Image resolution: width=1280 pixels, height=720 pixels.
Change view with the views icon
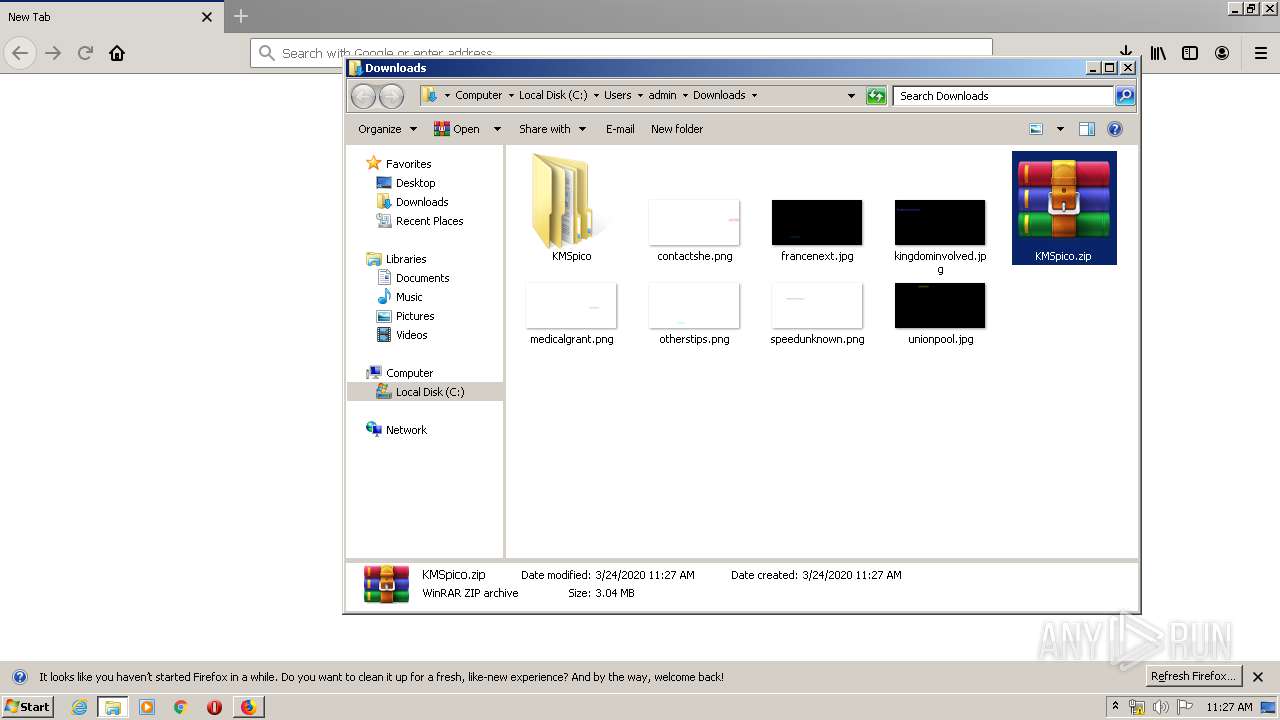[x=1036, y=129]
